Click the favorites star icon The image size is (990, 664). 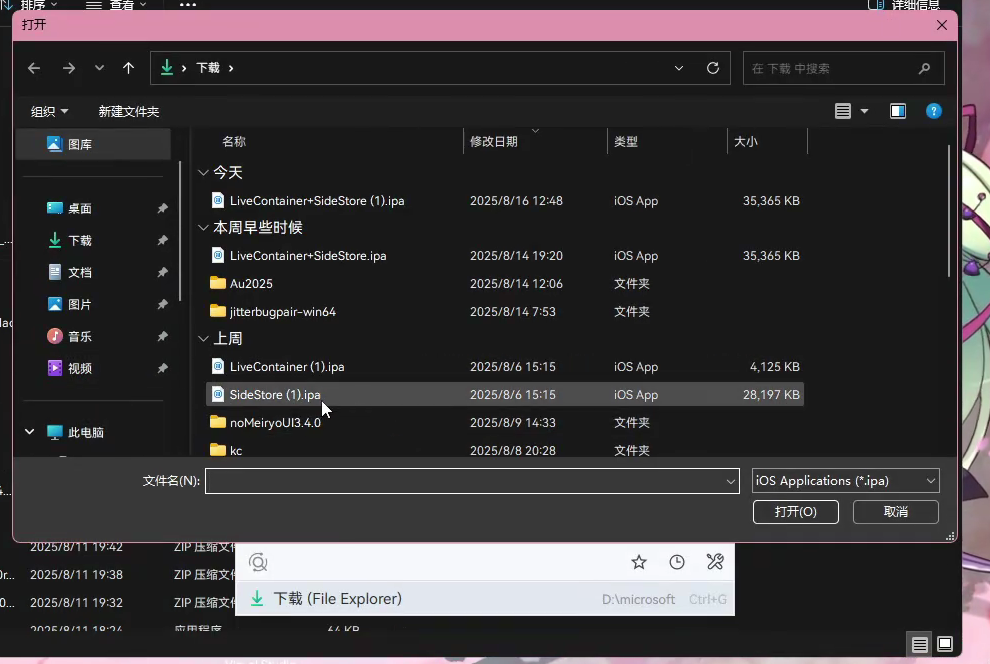[x=639, y=562]
